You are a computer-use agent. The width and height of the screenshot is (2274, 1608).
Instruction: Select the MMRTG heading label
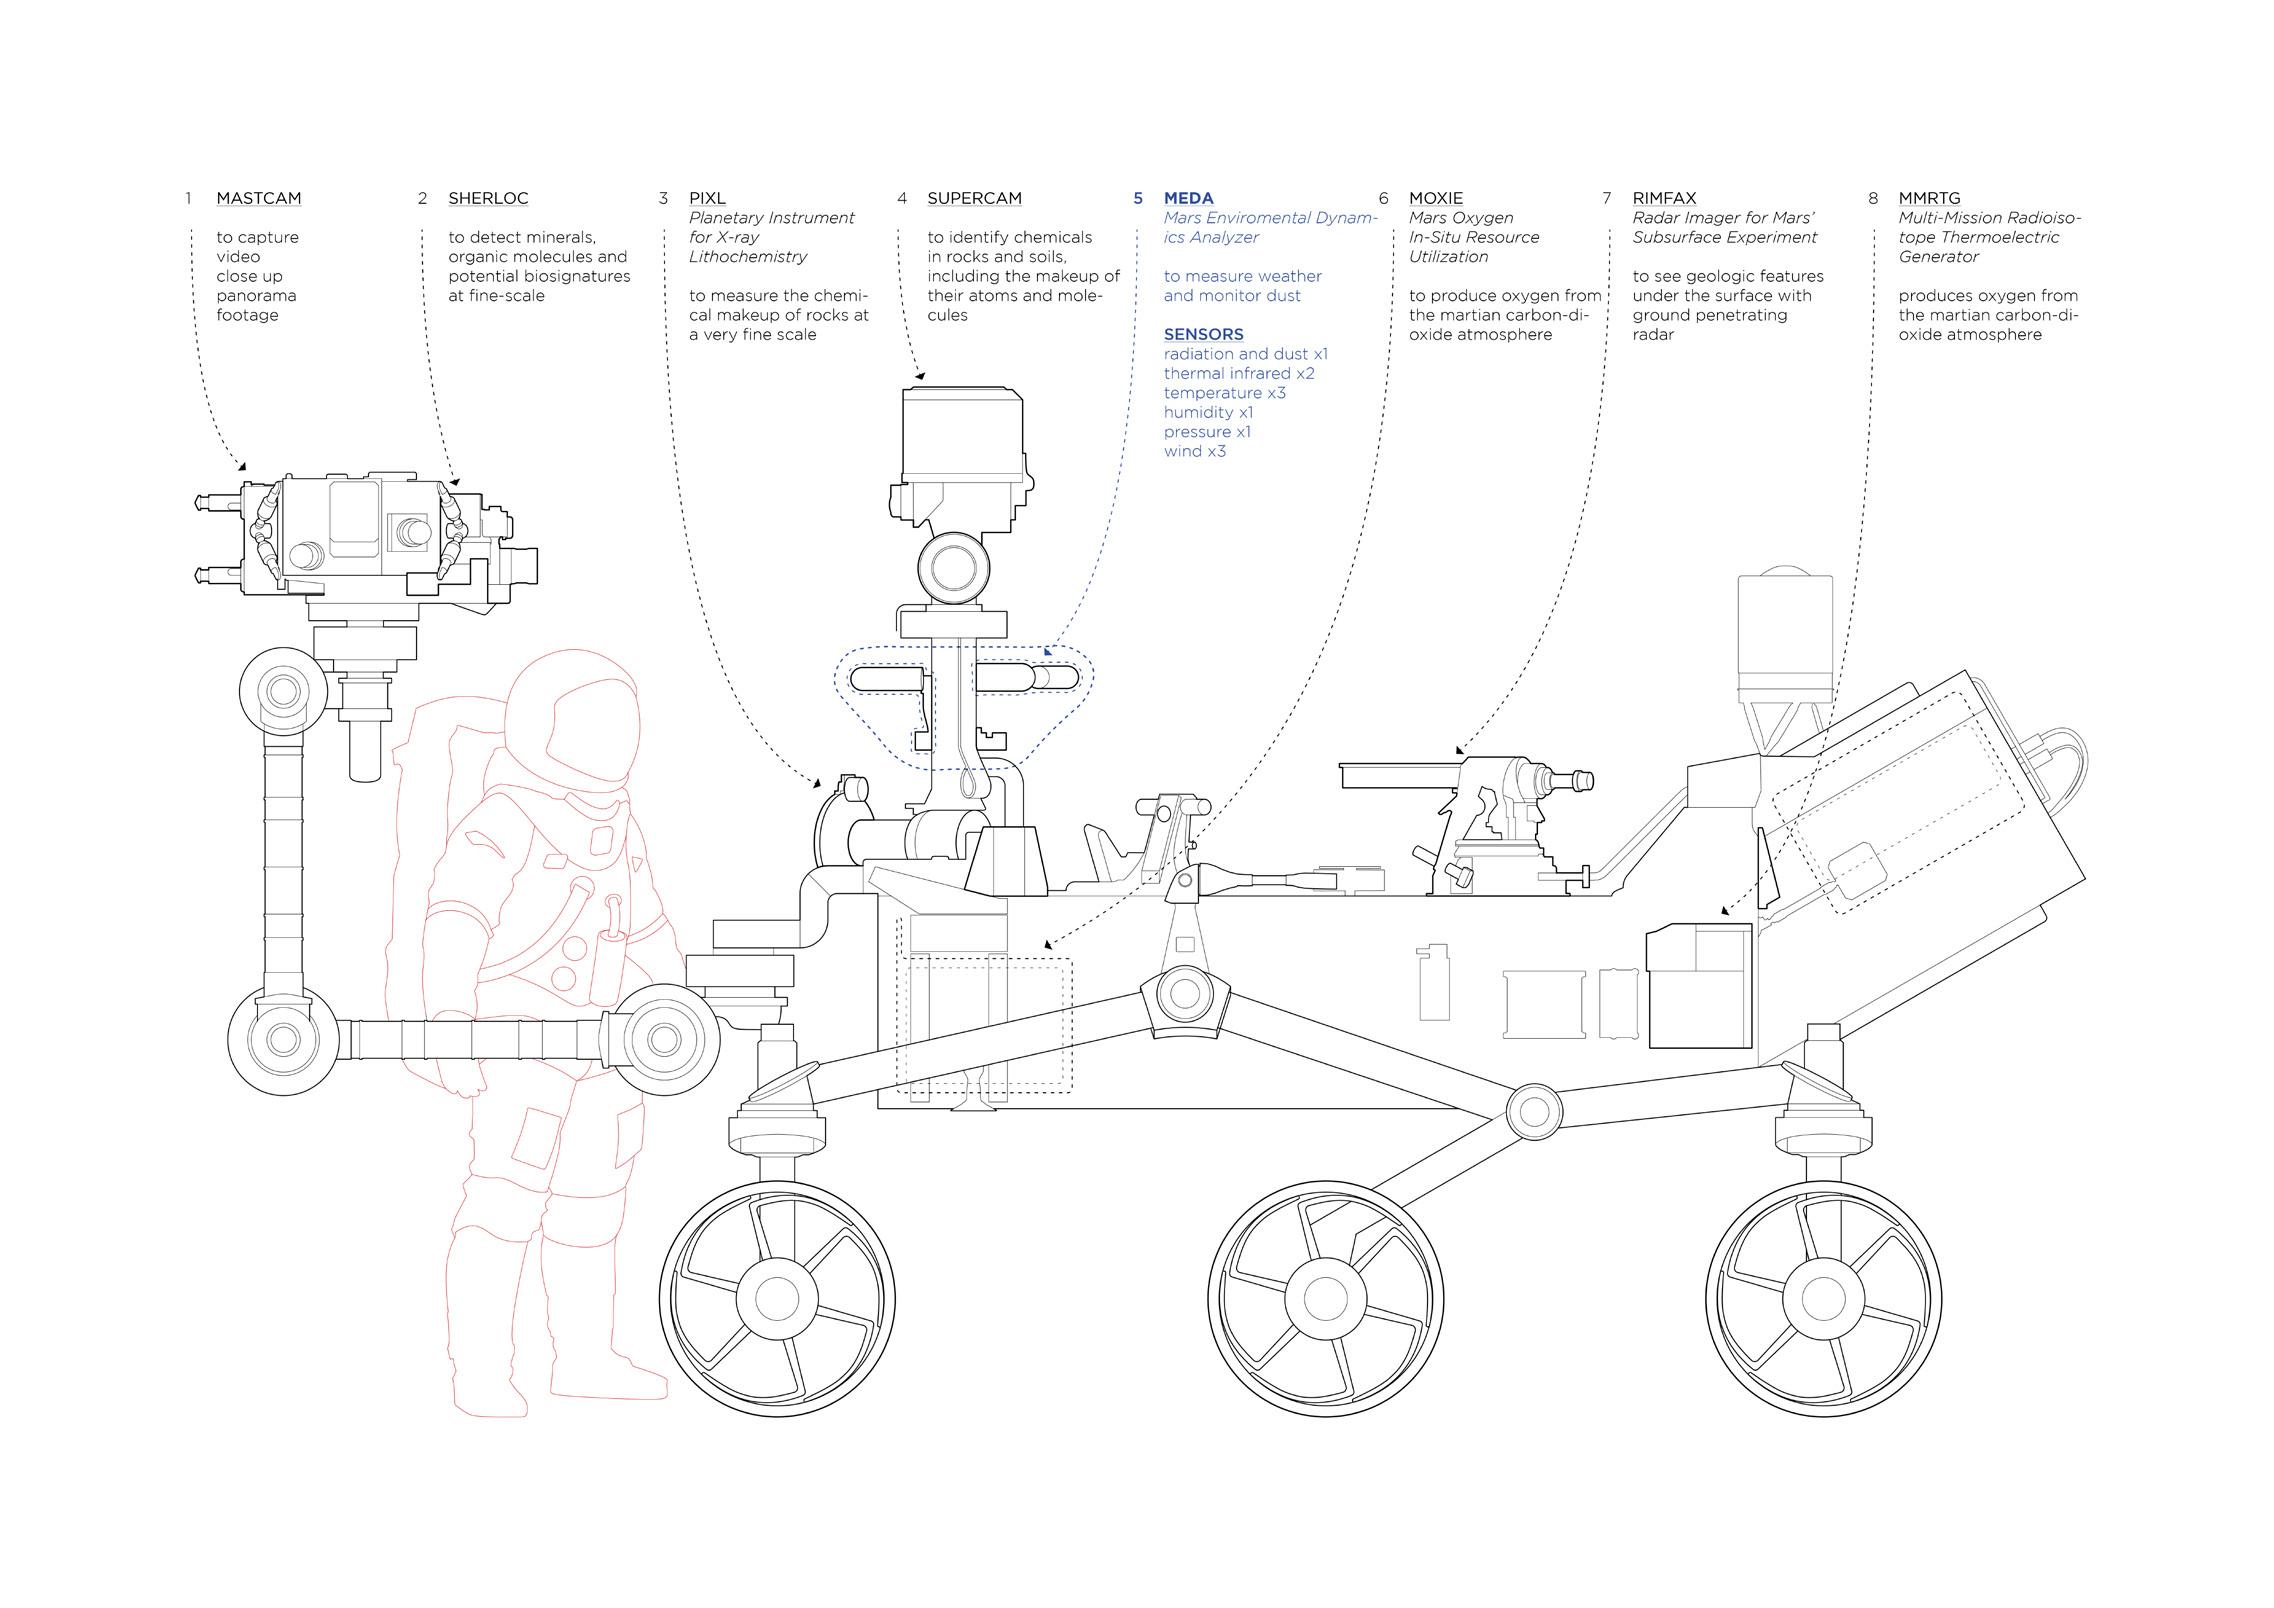click(x=1929, y=198)
